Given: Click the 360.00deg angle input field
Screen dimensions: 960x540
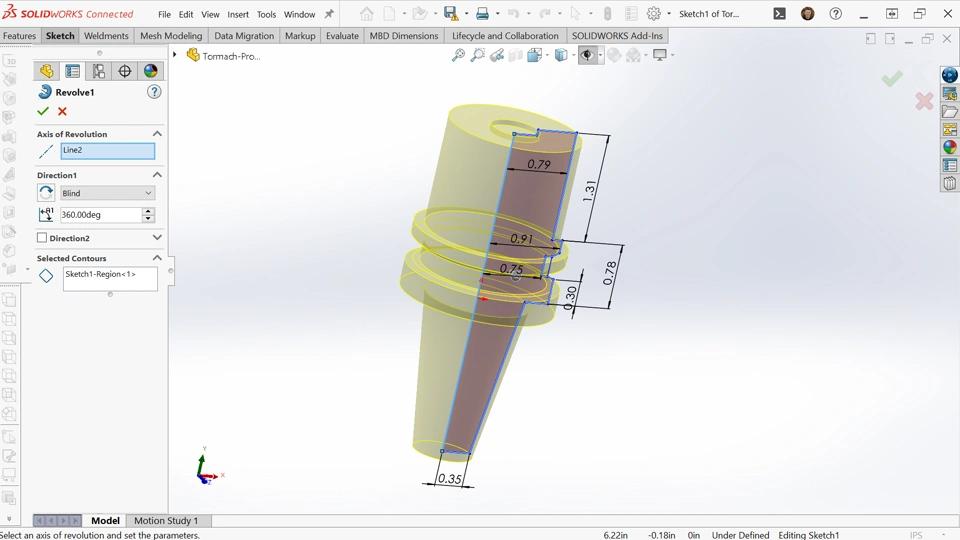Looking at the screenshot, I should pyautogui.click(x=100, y=215).
